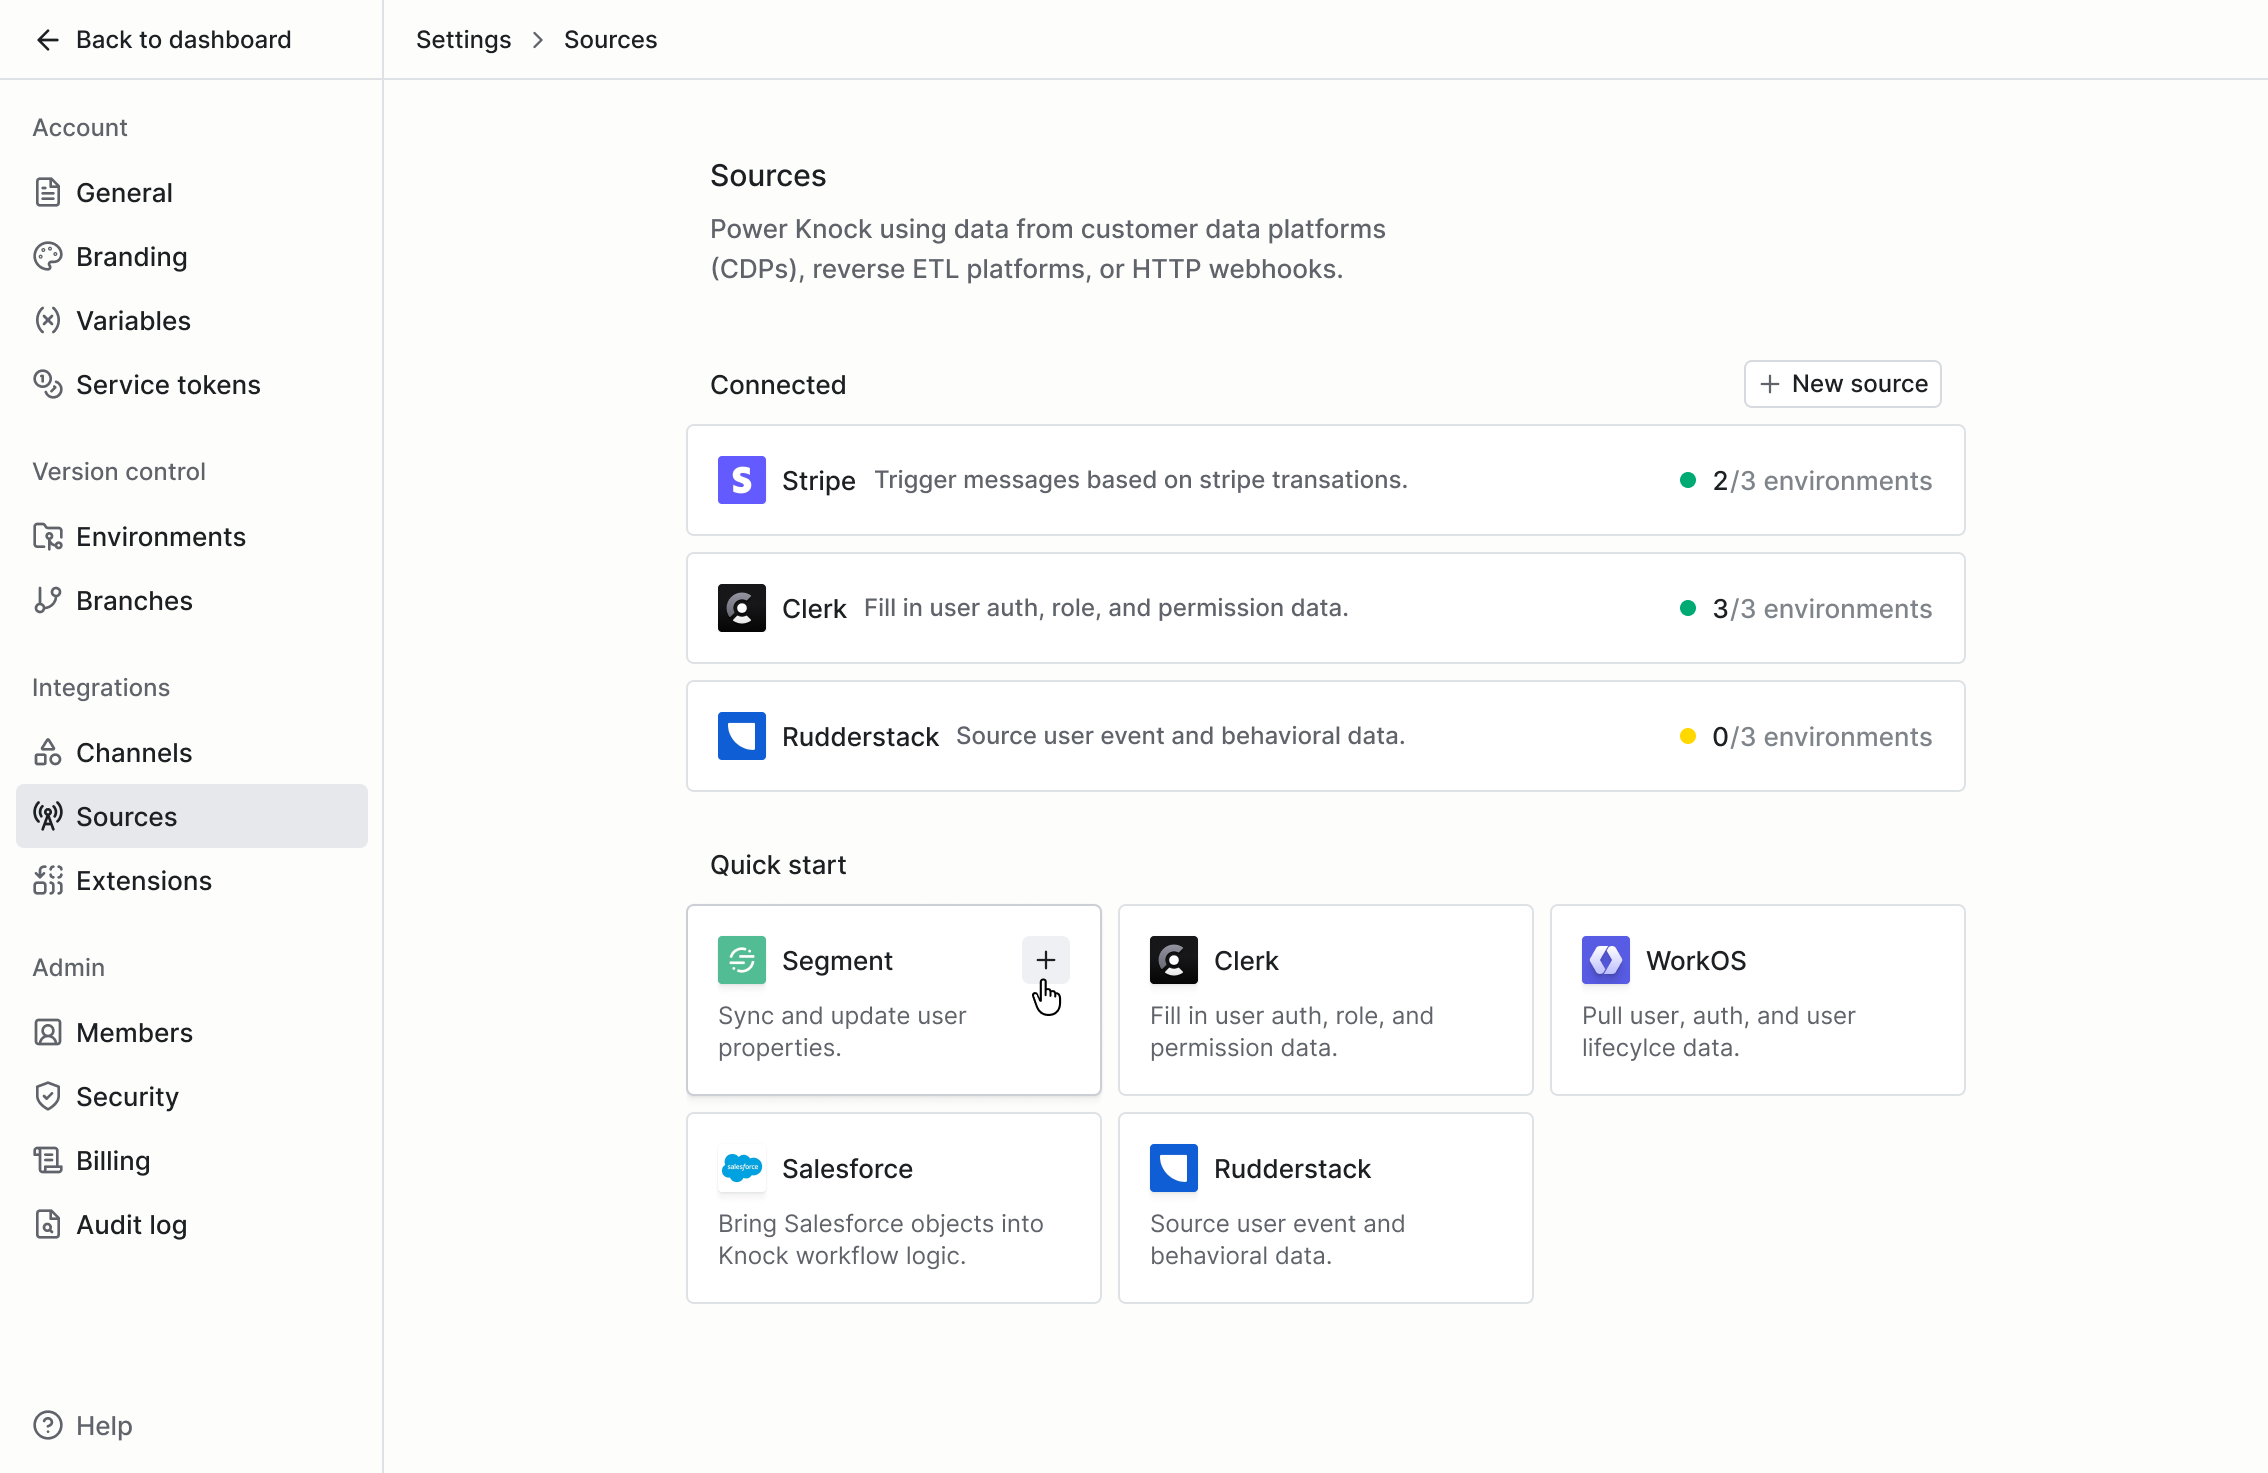Select the WorkOS quick start card
The height and width of the screenshot is (1473, 2268).
1756,1000
